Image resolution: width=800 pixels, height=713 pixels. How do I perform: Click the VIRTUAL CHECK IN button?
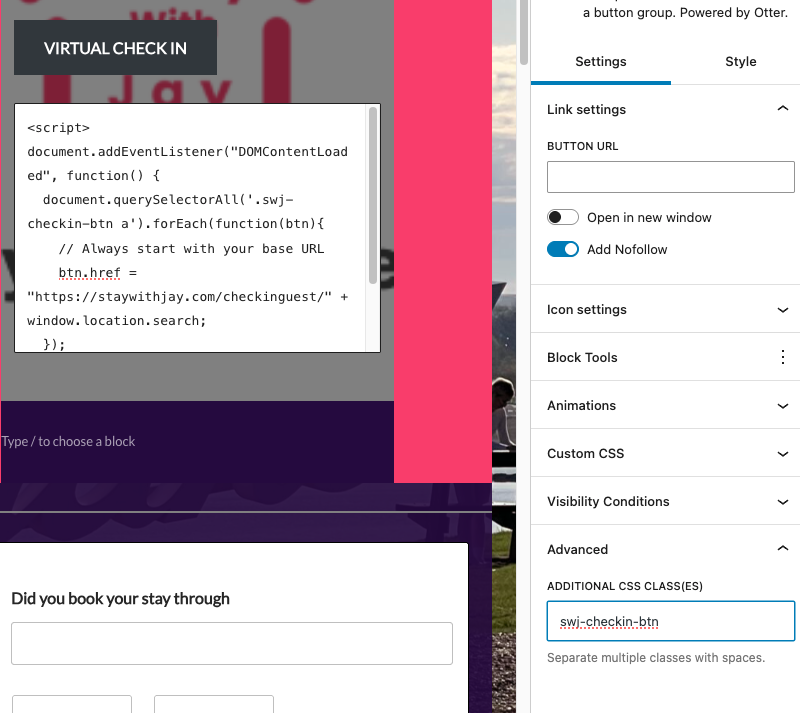[x=115, y=46]
